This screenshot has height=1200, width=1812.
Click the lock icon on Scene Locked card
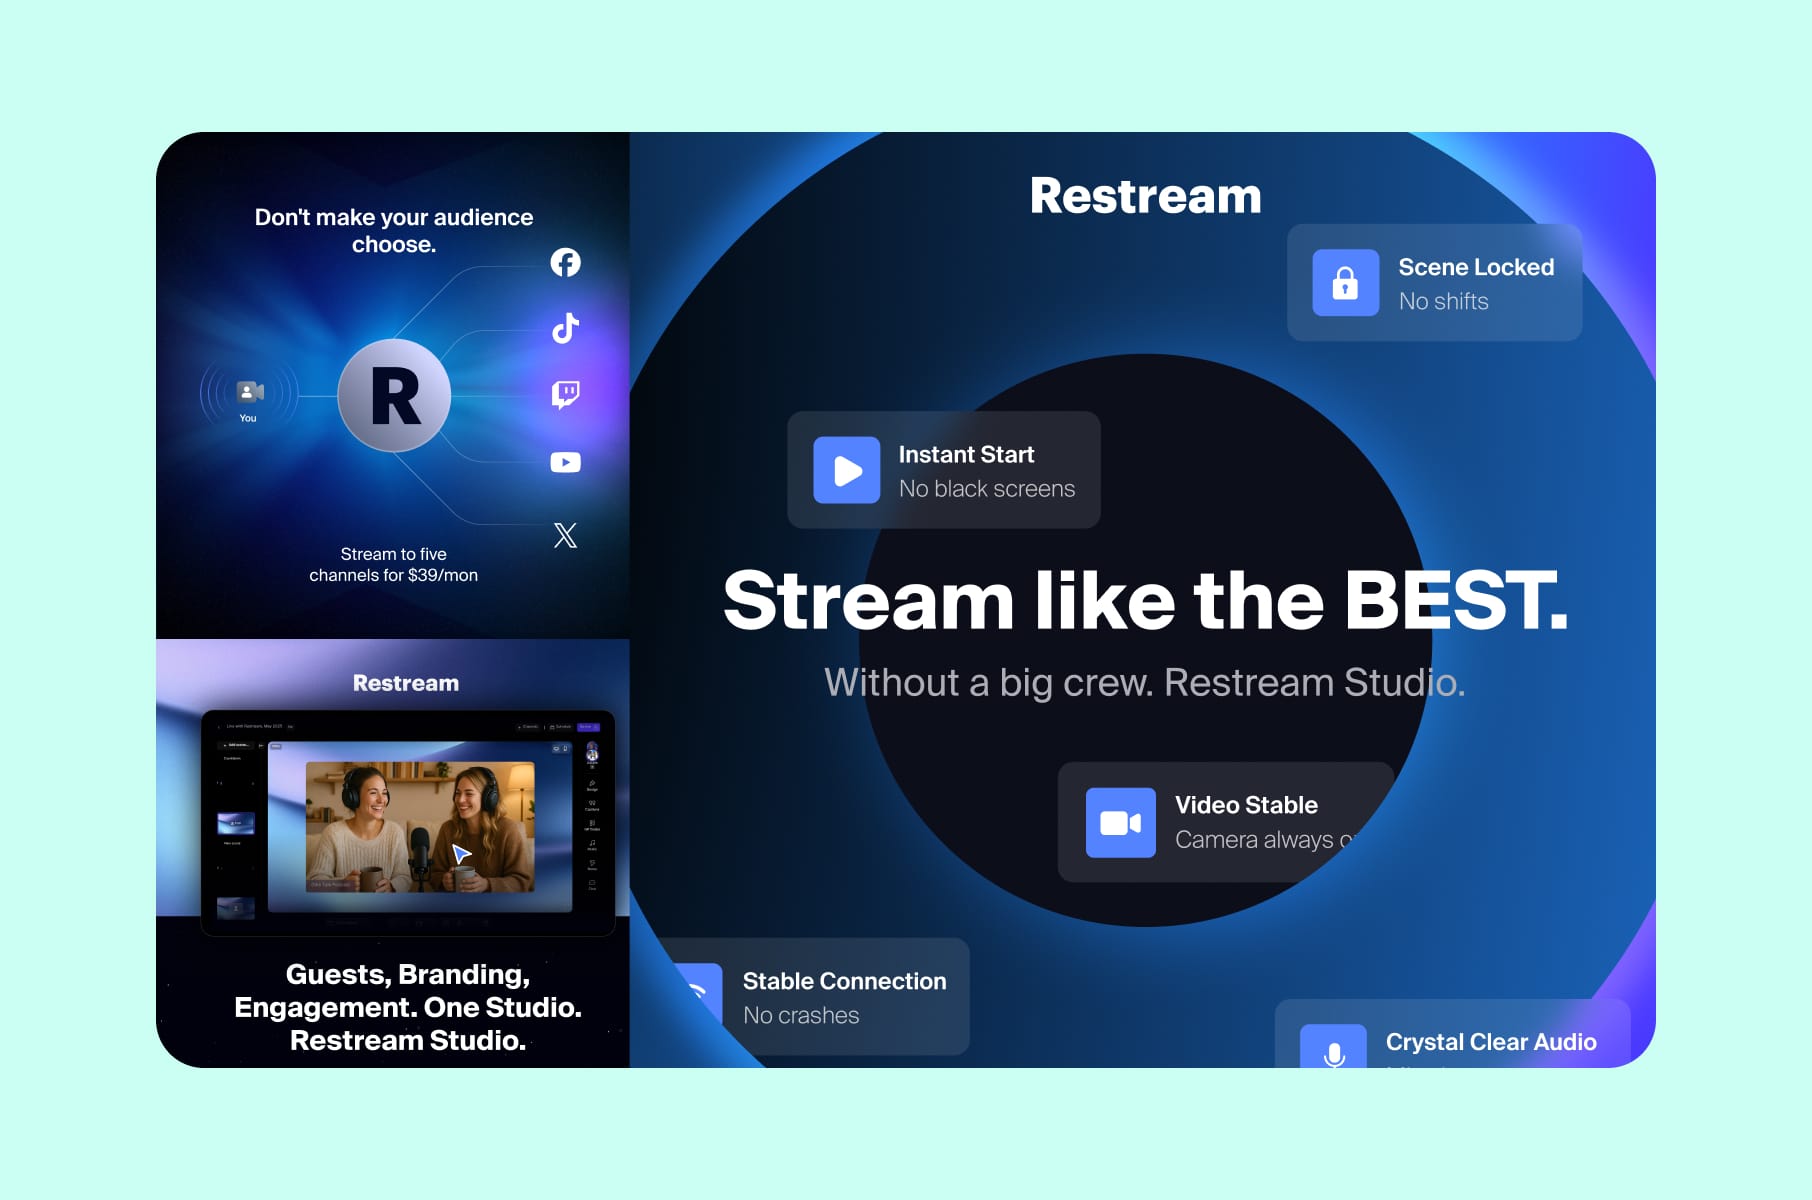click(x=1345, y=283)
